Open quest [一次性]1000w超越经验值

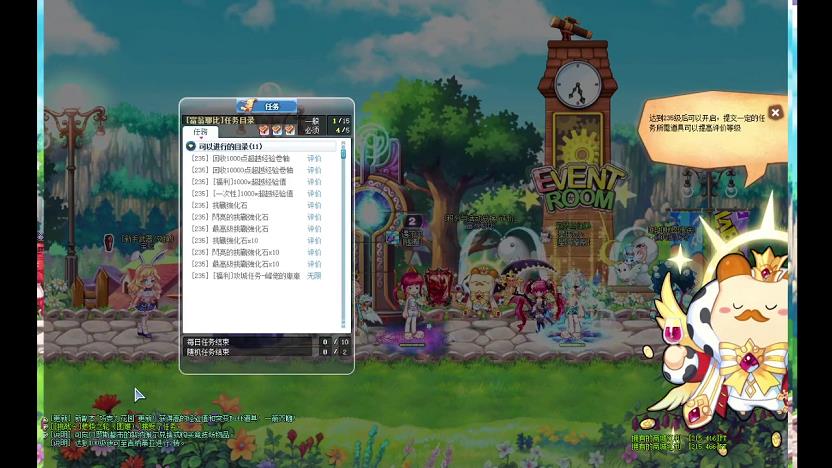[x=242, y=194]
